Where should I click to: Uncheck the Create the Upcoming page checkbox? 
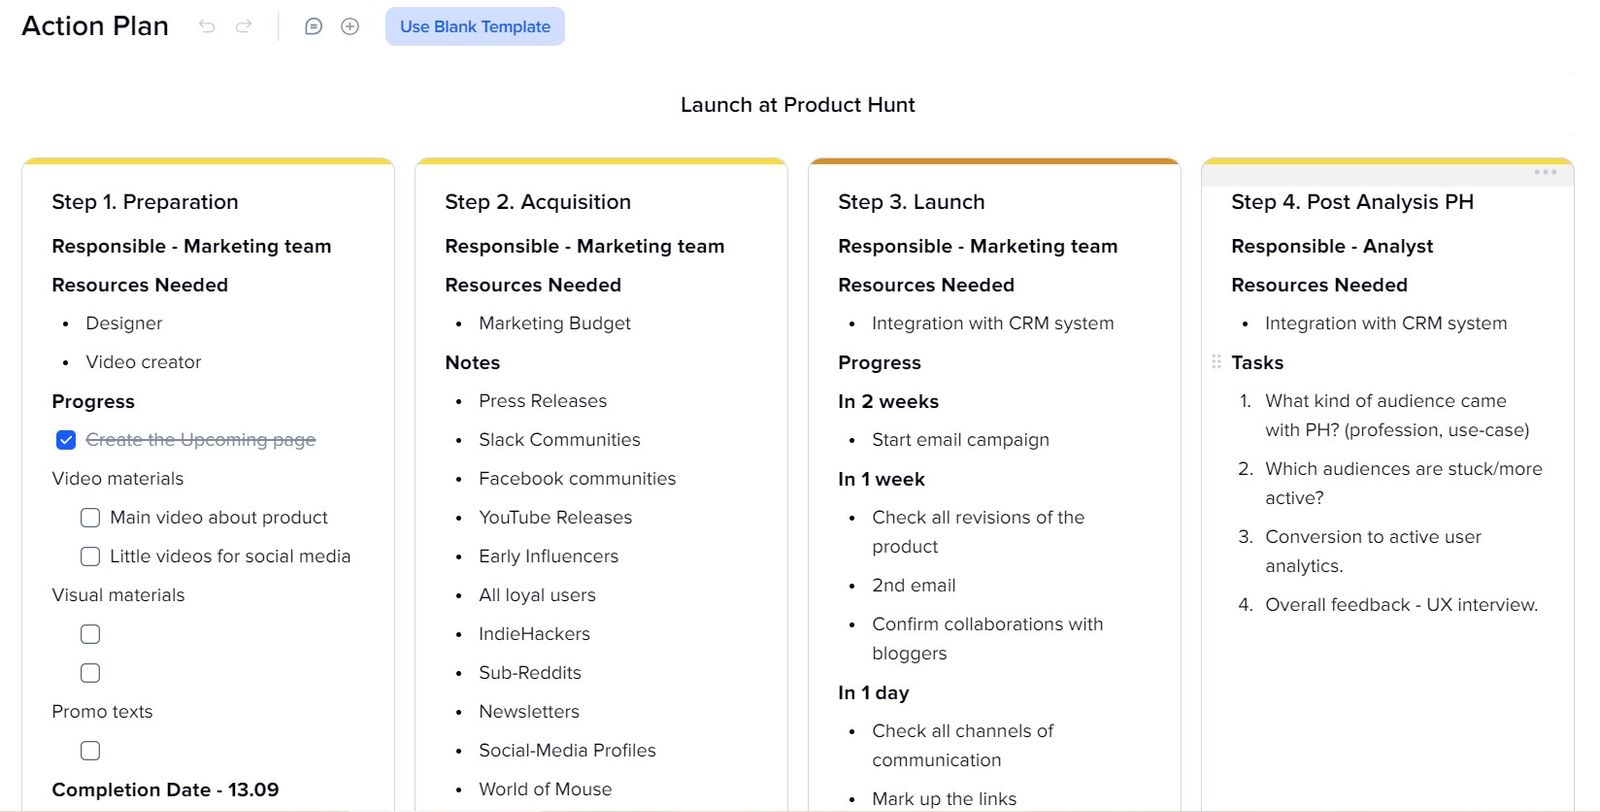66,440
